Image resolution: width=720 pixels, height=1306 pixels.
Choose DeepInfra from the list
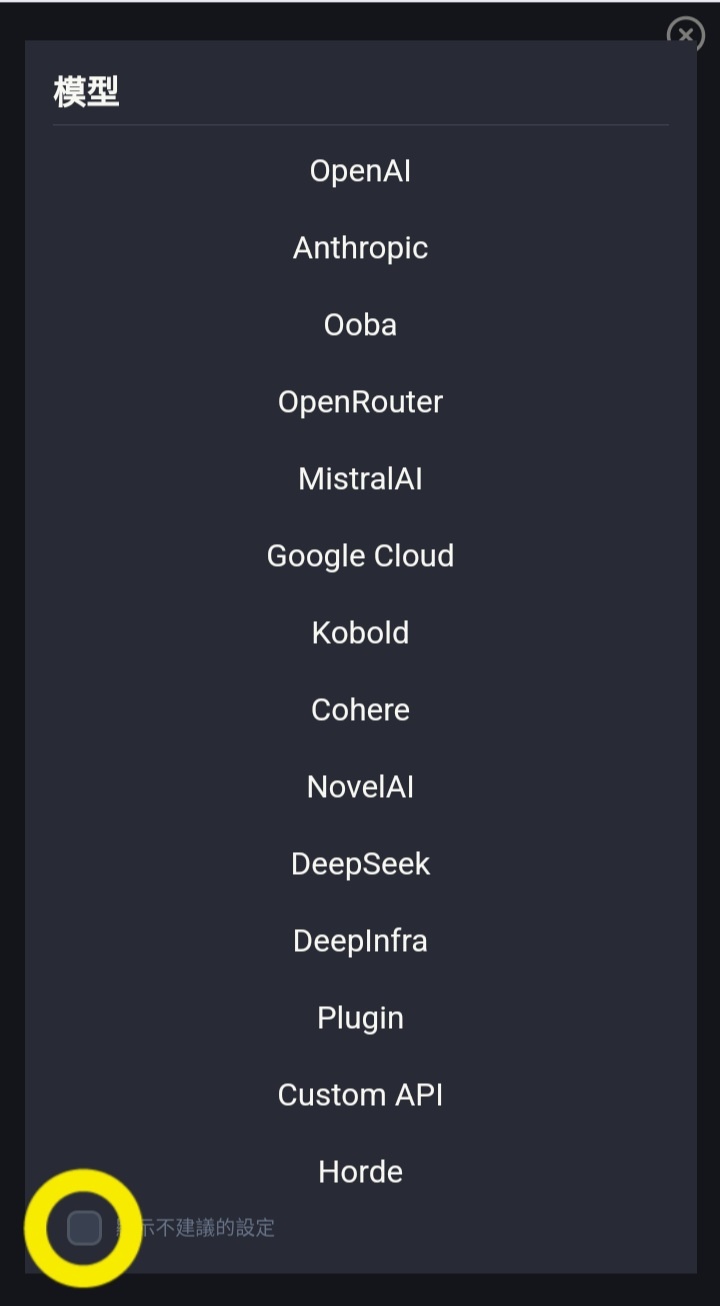[360, 941]
